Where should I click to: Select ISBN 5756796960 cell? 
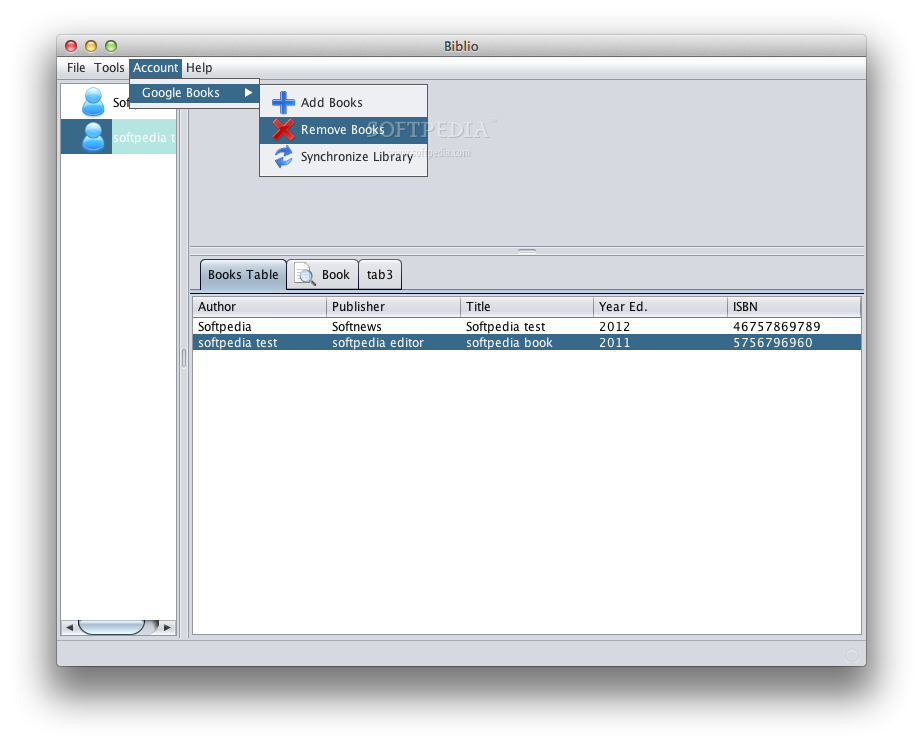(x=794, y=342)
